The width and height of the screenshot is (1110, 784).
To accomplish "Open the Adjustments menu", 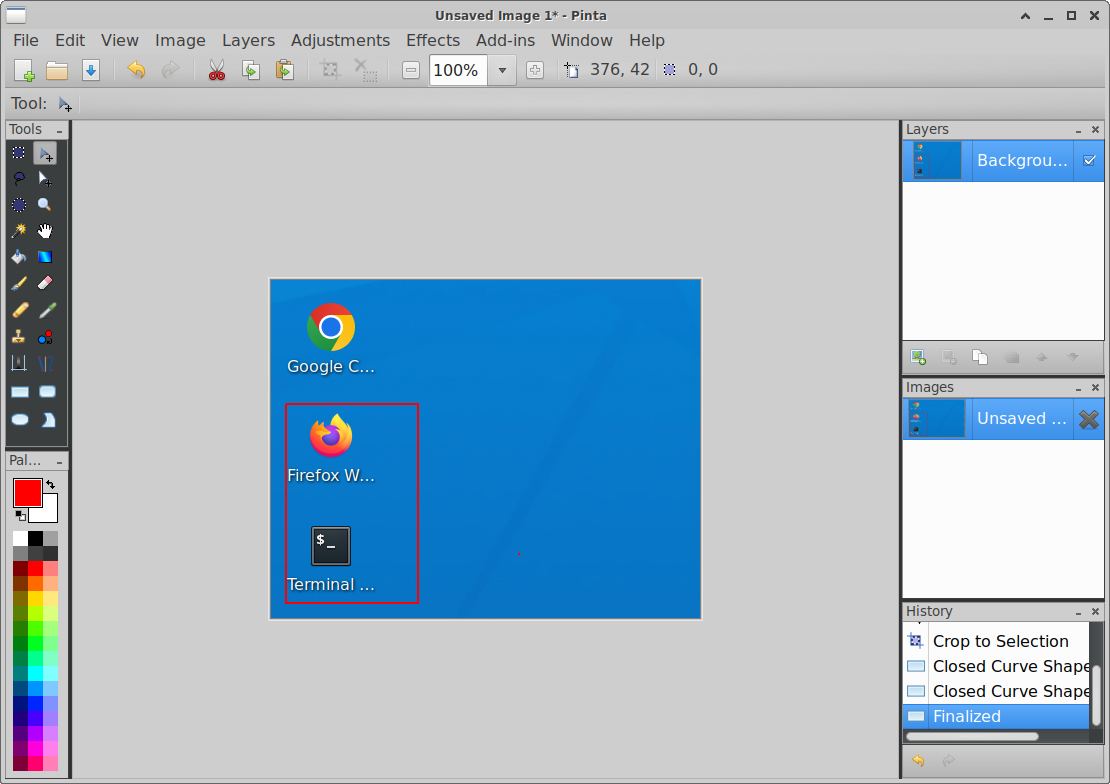I will coord(340,40).
